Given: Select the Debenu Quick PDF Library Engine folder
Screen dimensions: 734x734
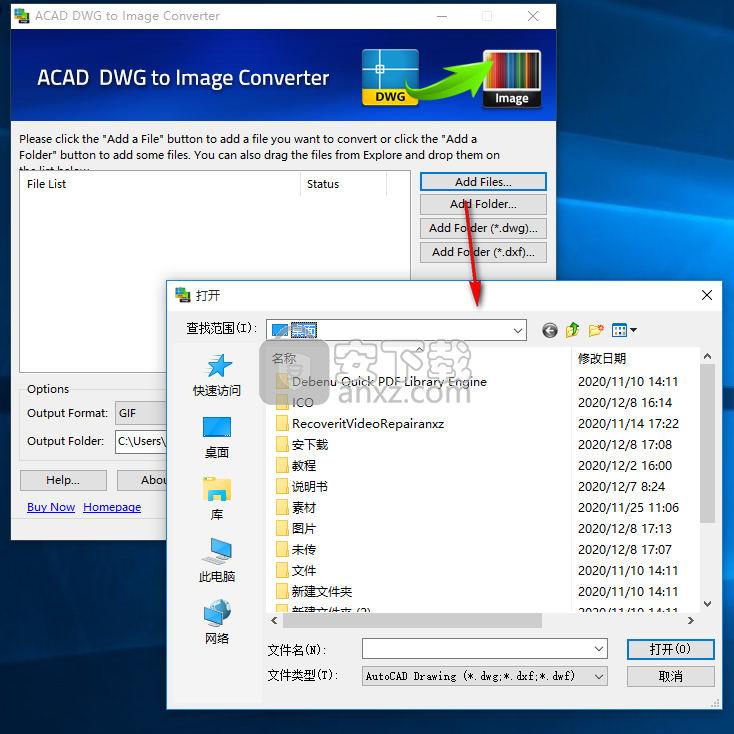Looking at the screenshot, I should pos(389,382).
